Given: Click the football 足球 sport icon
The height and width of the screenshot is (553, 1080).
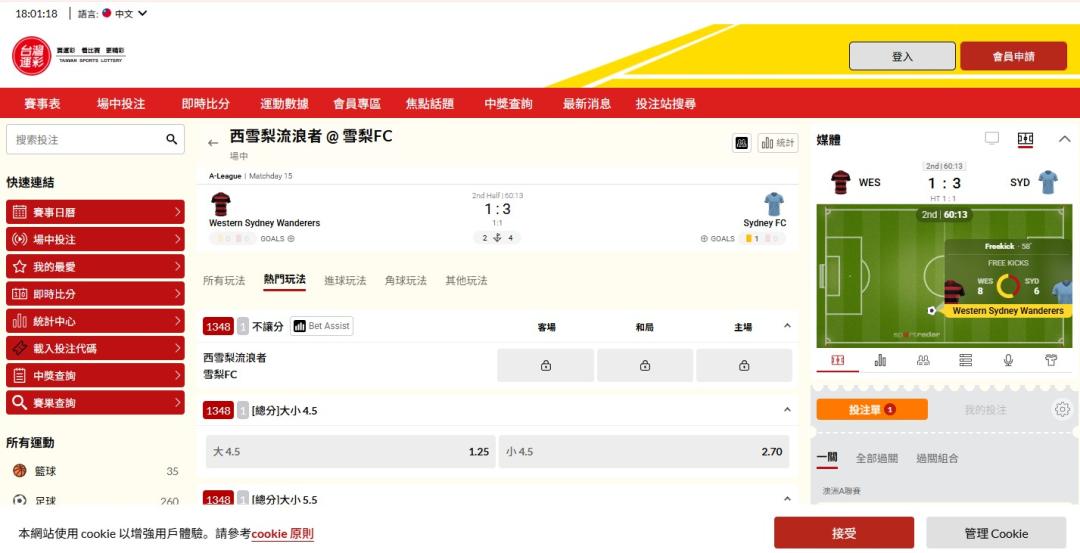Looking at the screenshot, I should click(20, 501).
